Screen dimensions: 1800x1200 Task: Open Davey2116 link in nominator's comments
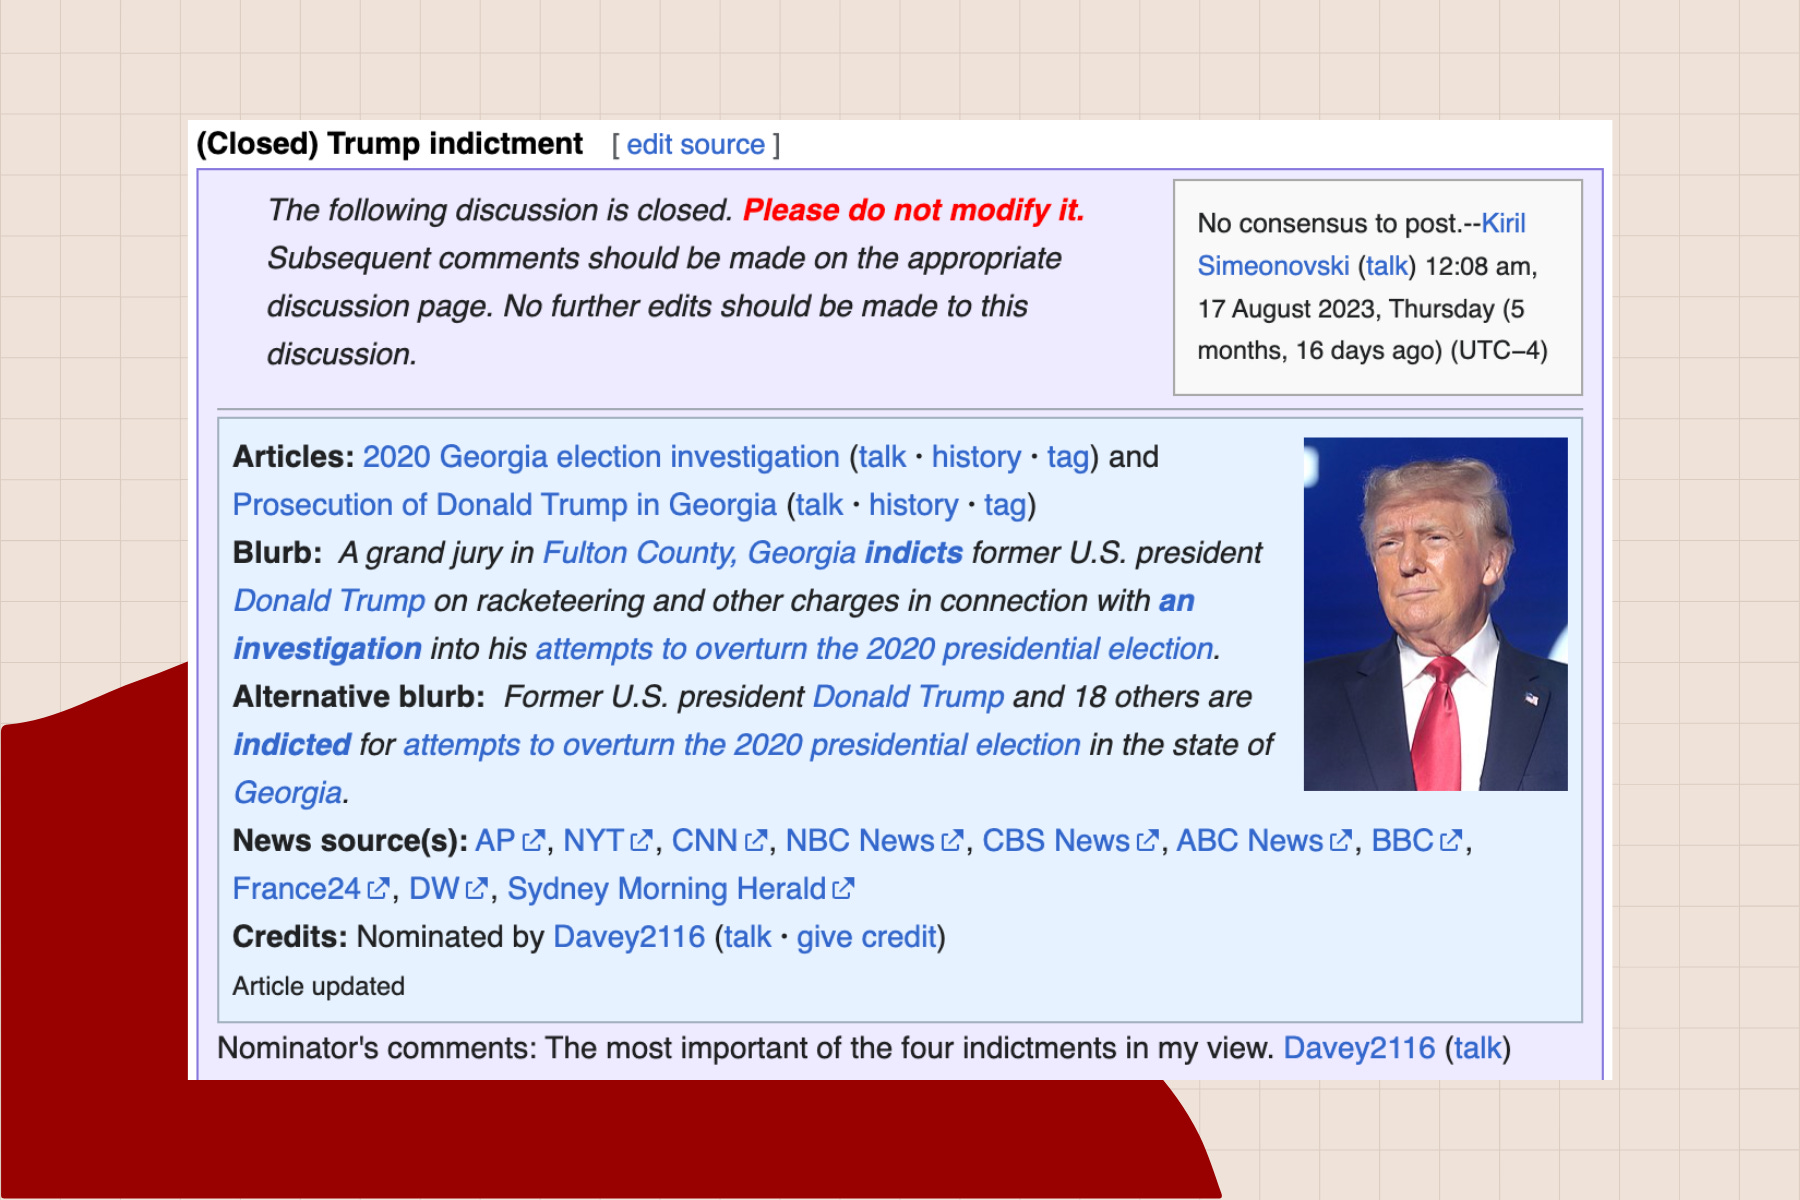1360,1048
